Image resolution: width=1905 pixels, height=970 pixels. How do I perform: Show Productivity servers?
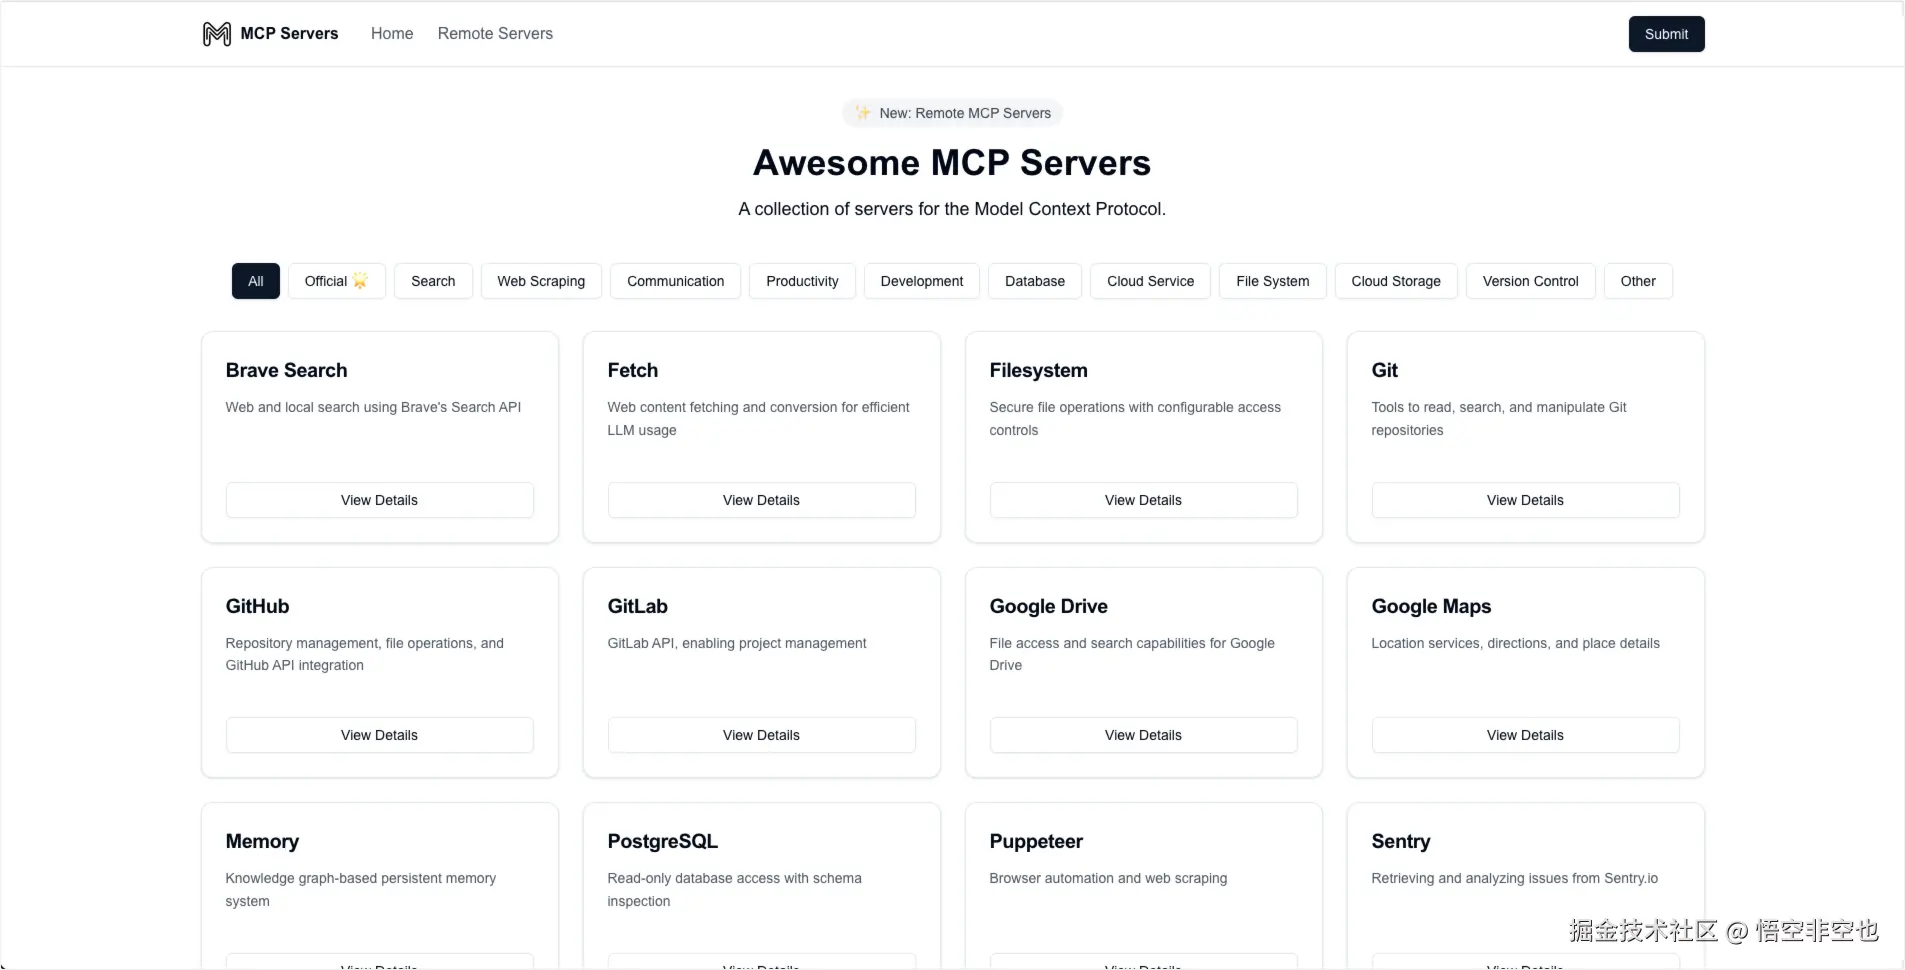(x=802, y=281)
